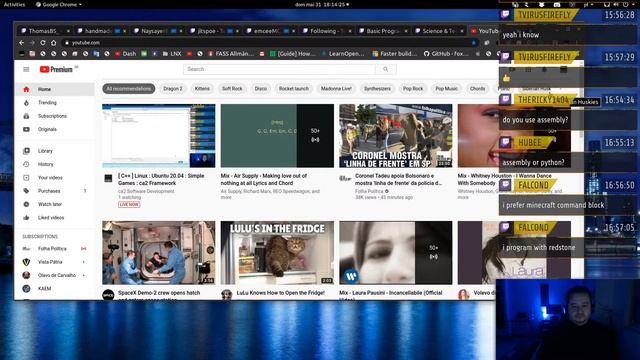Open Your videos in sidebar
Viewport: 640px width, 360px height.
click(x=55, y=178)
